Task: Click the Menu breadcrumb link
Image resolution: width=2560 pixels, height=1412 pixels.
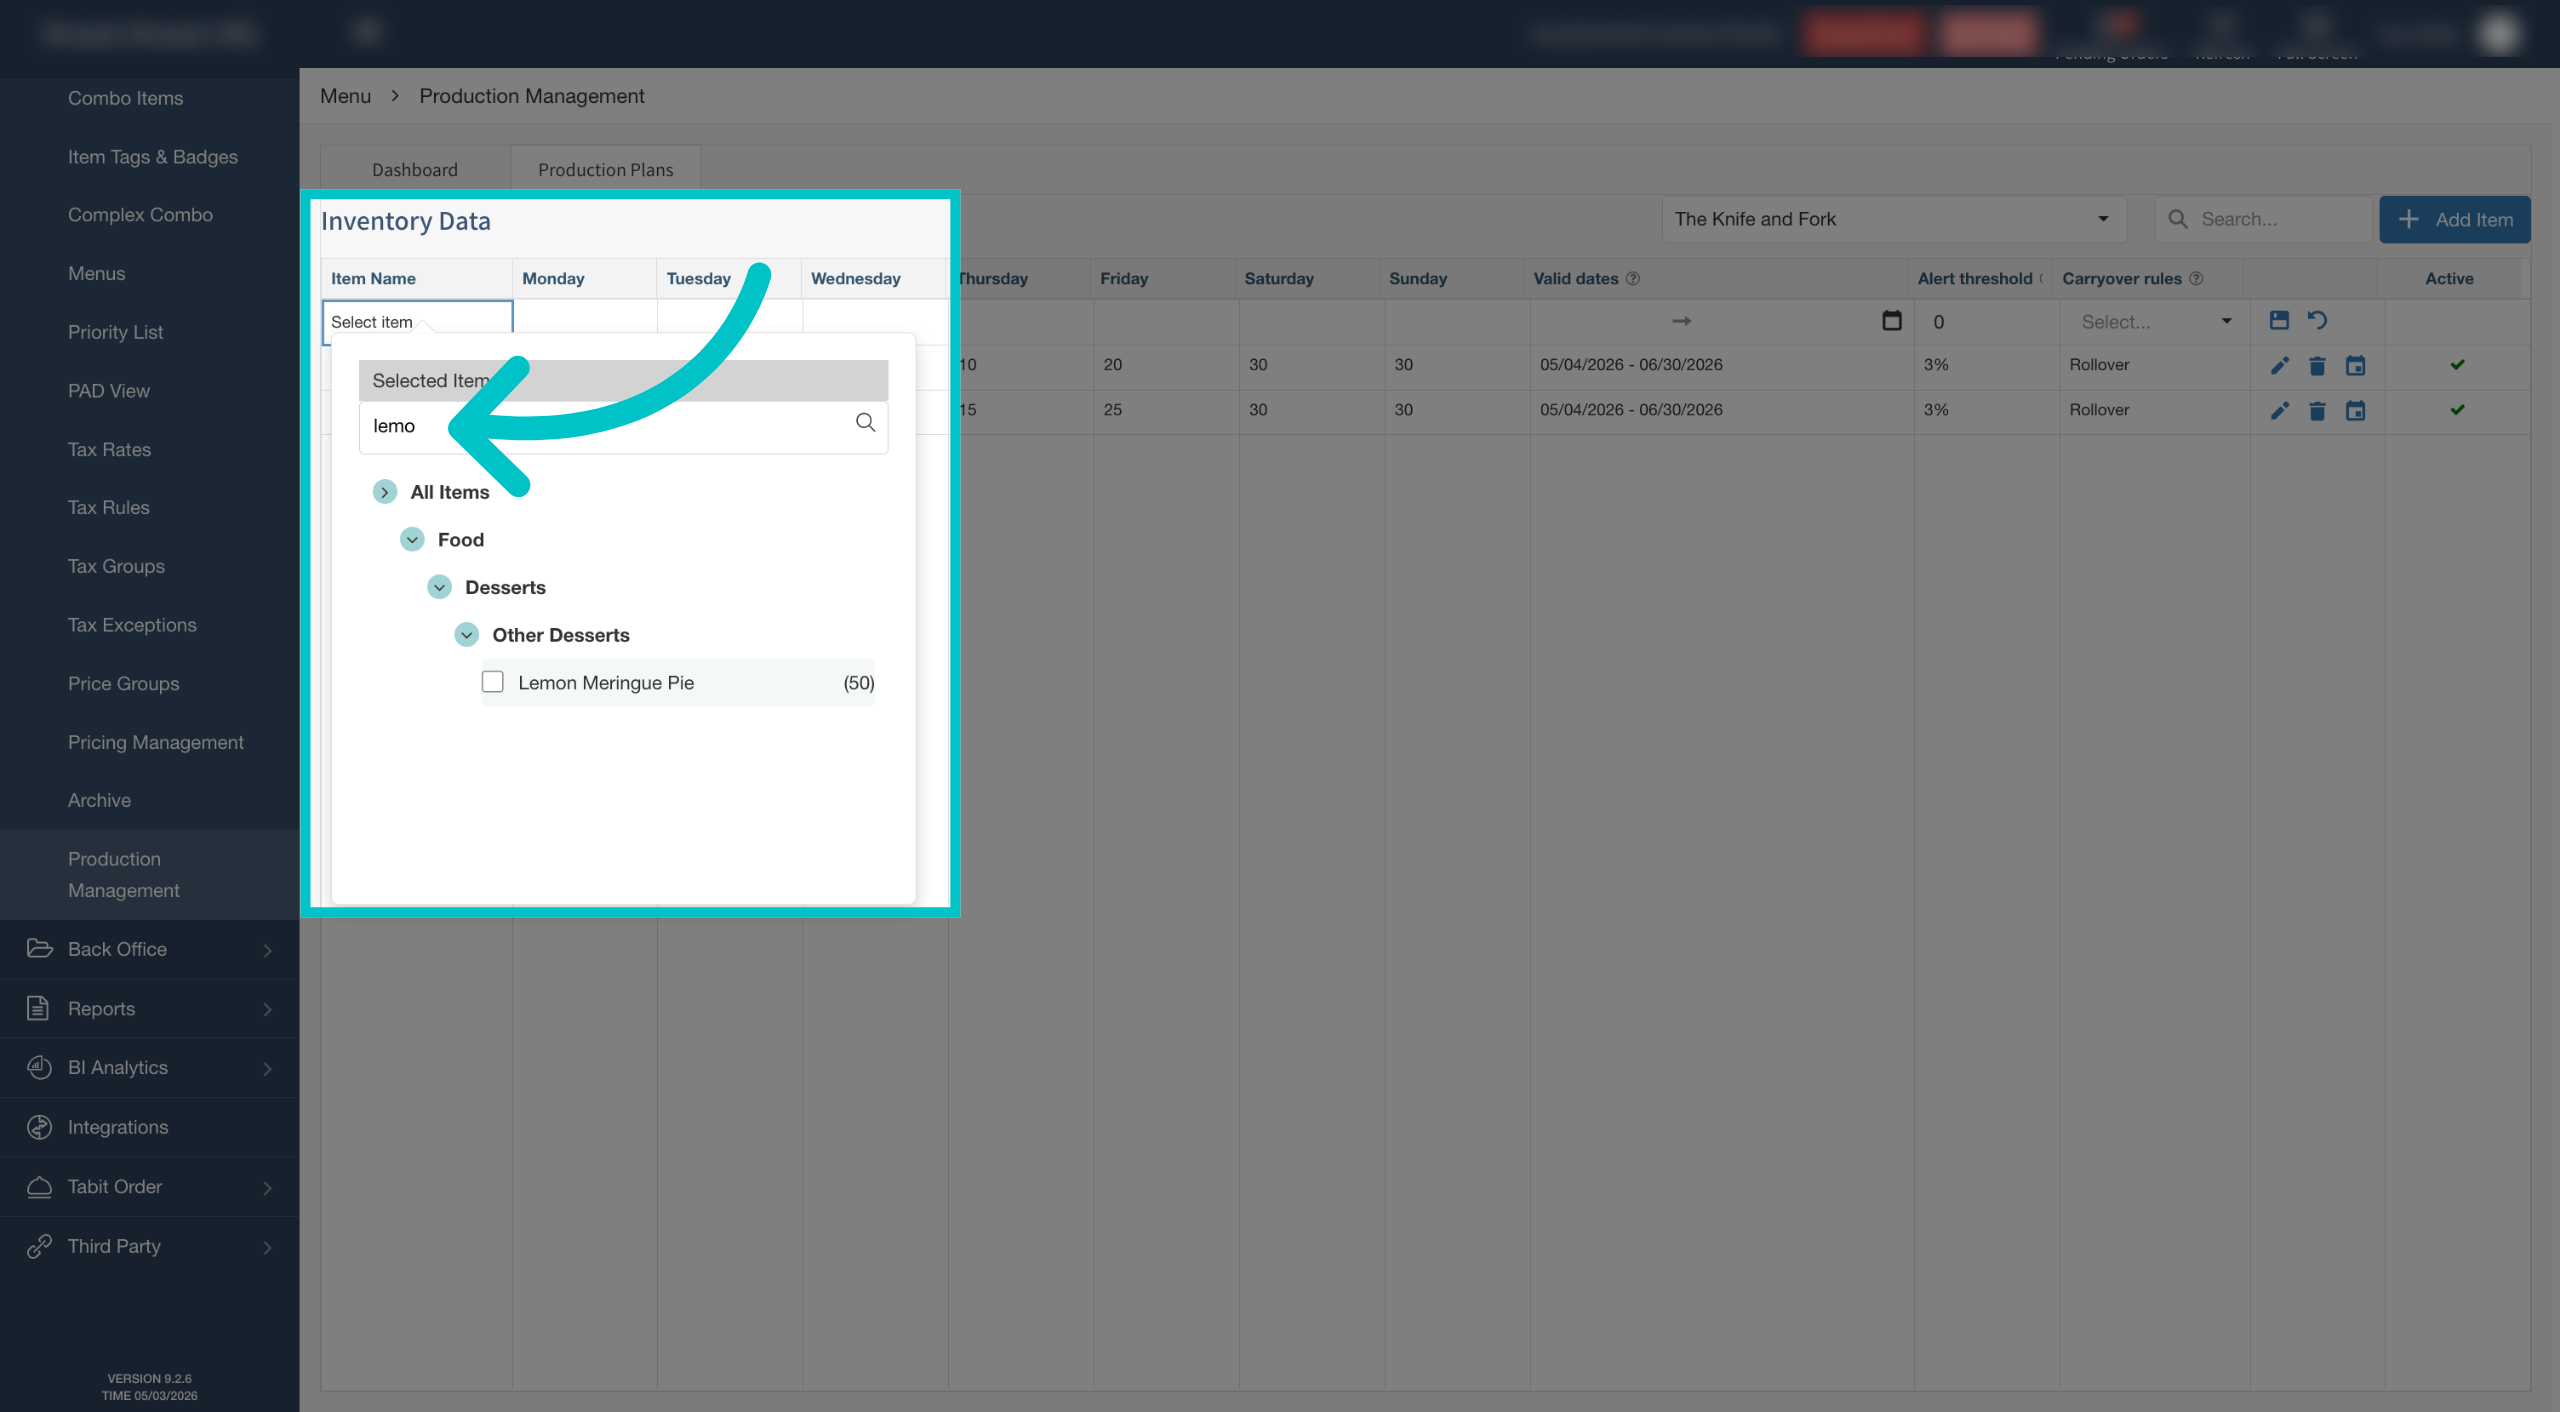Action: tap(345, 96)
